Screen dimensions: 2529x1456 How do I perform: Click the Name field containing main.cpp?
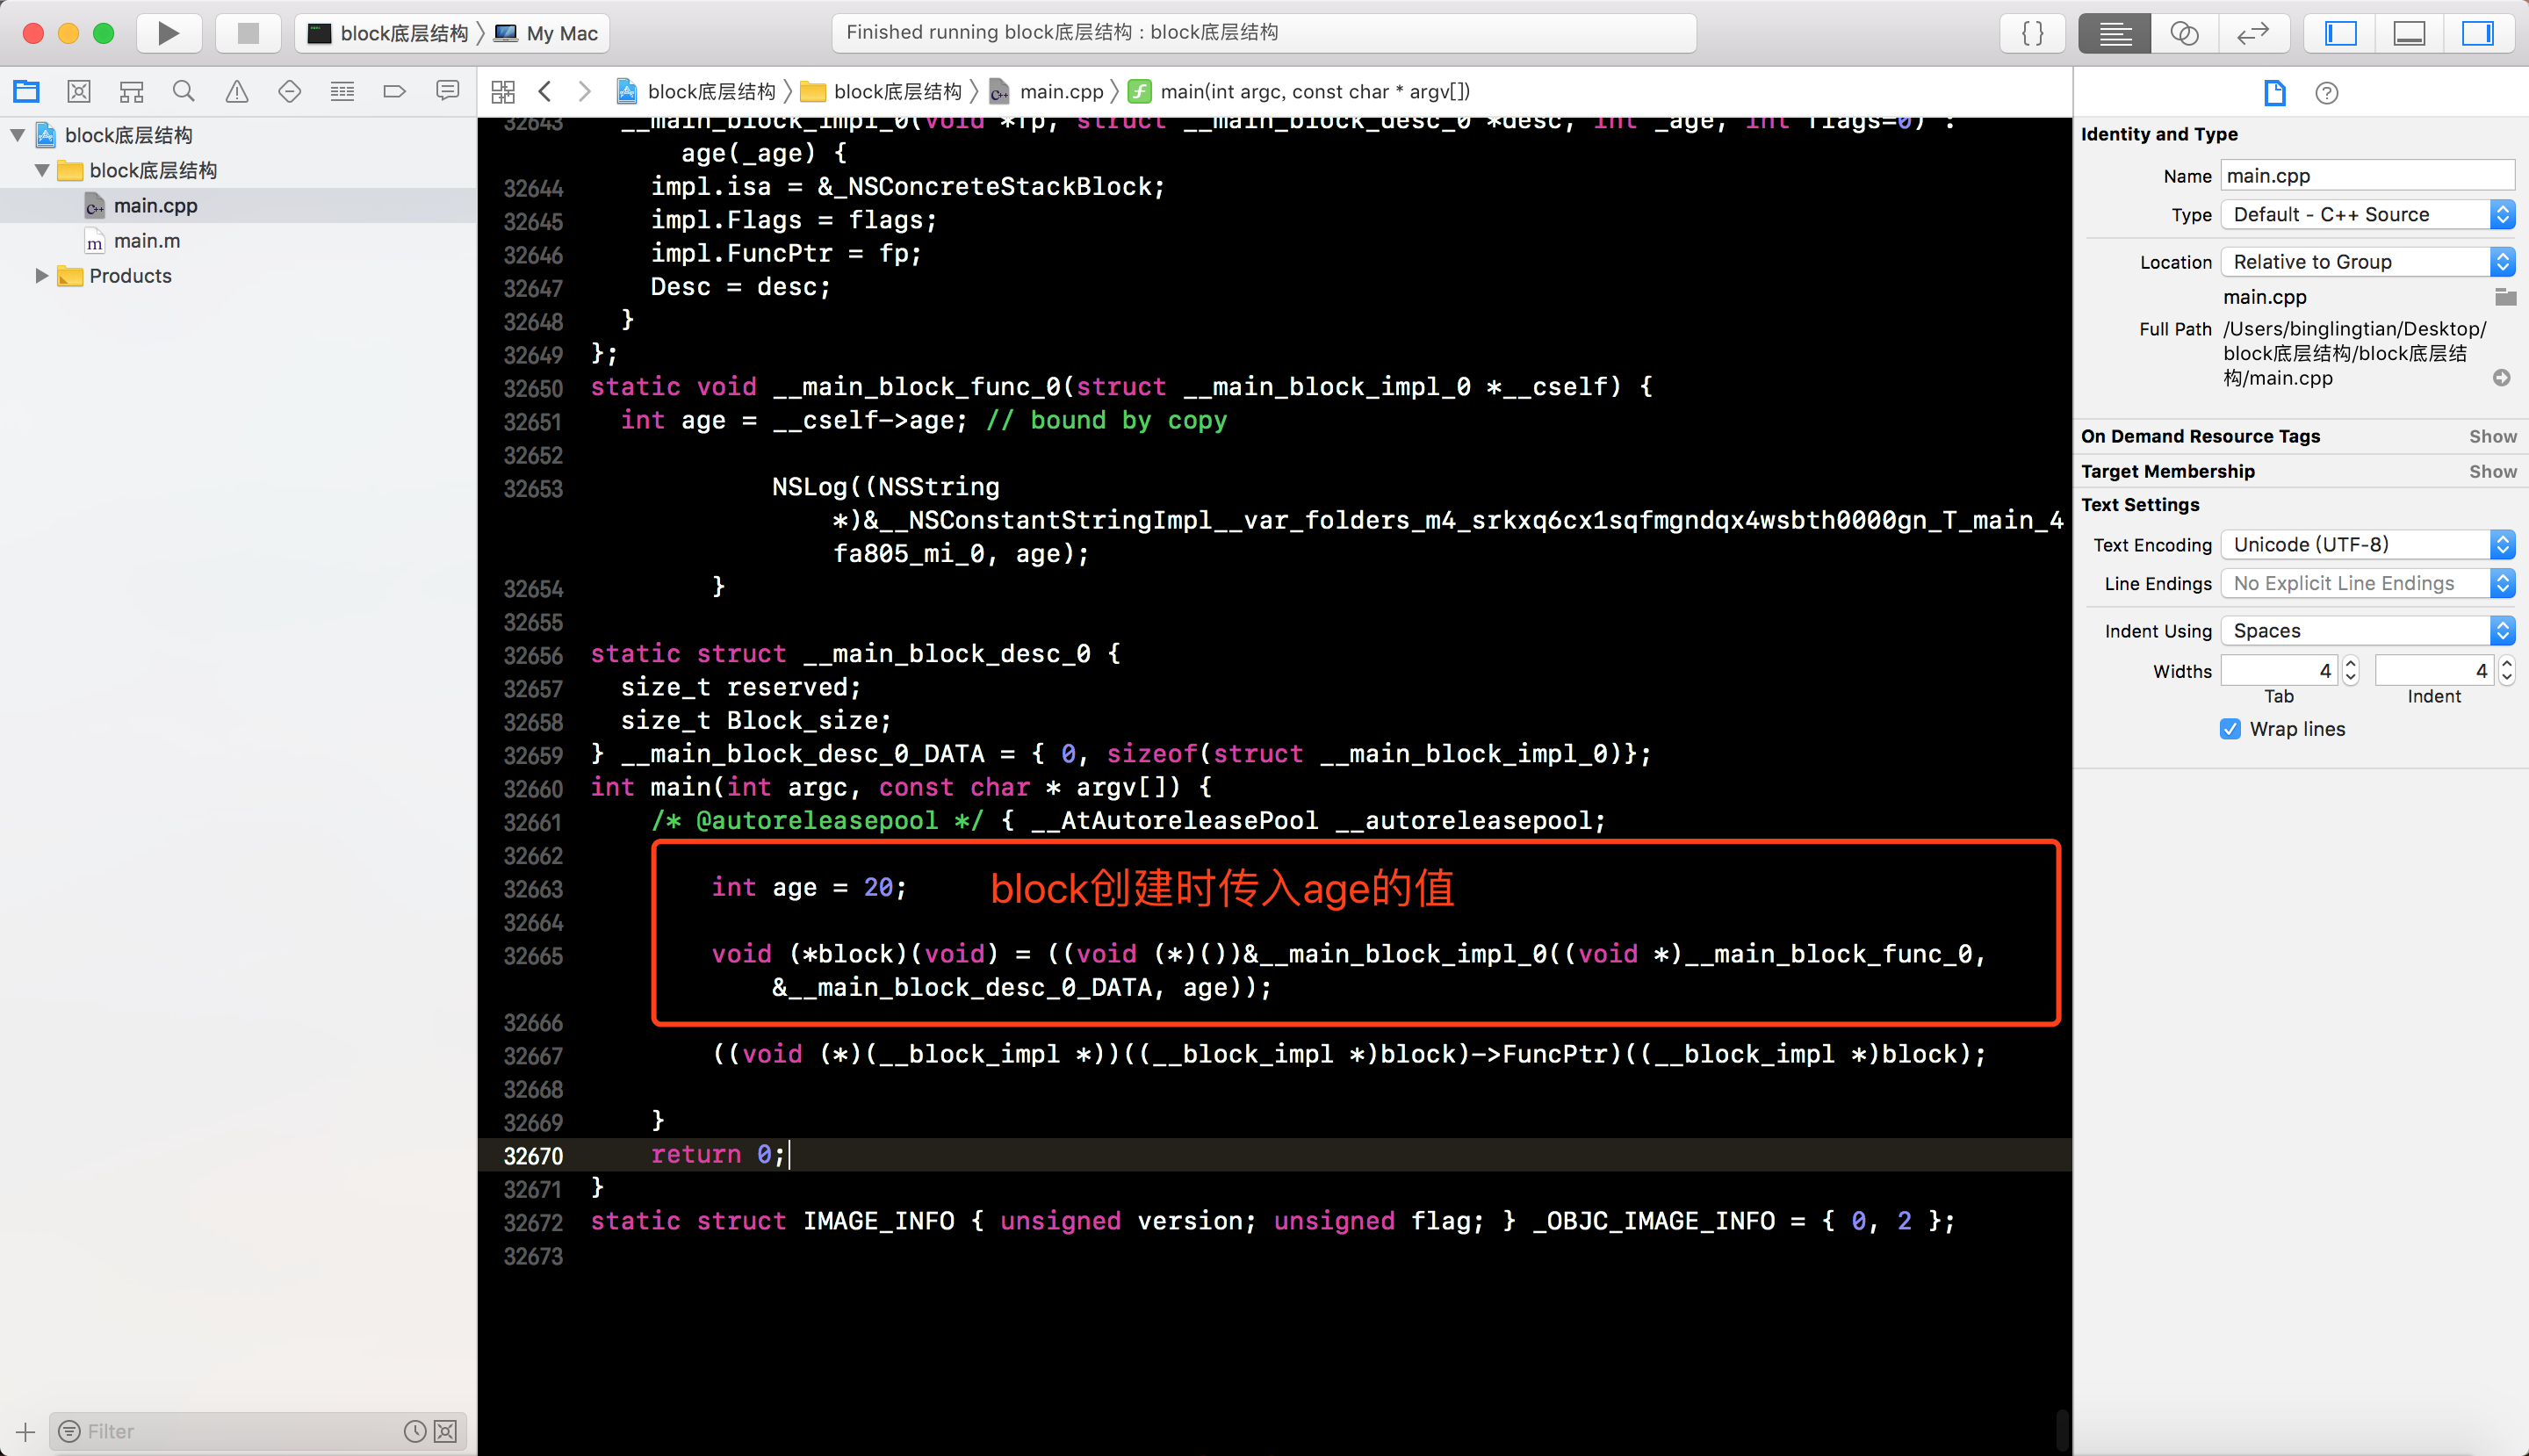(2366, 176)
